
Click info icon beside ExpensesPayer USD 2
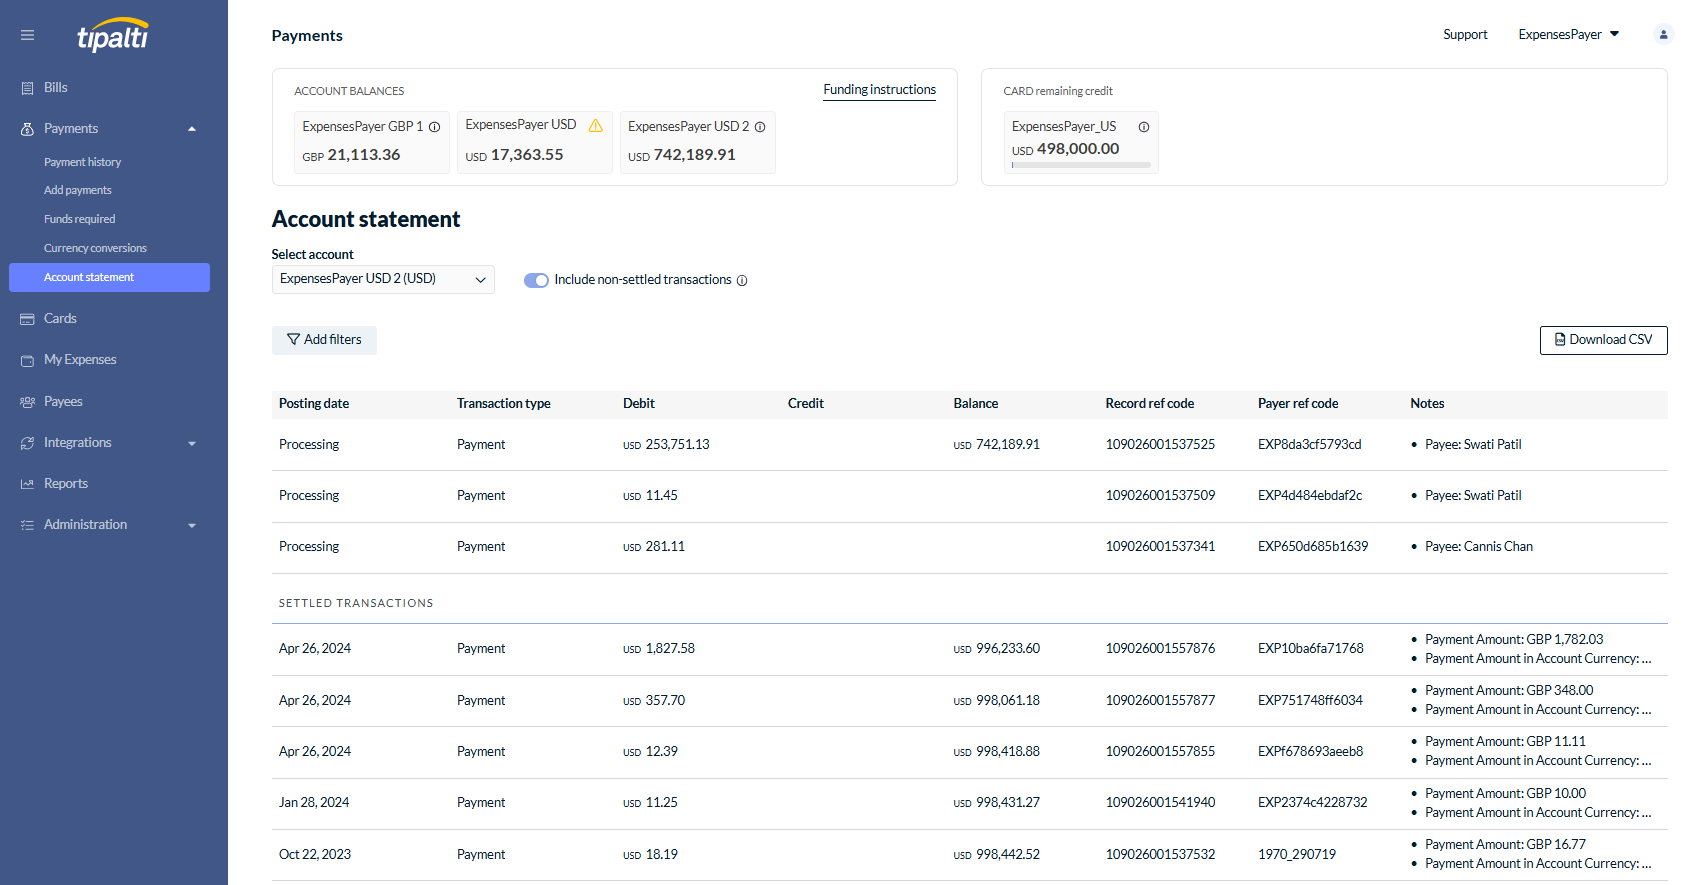pos(760,127)
